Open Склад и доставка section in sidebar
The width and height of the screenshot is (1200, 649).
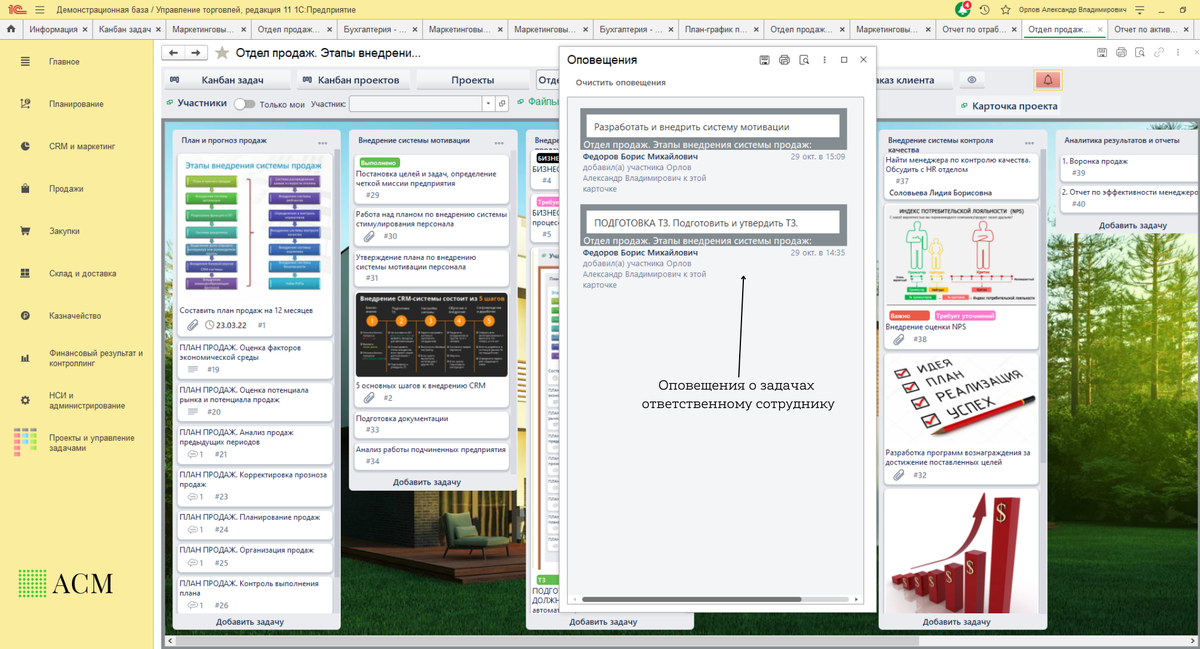click(82, 273)
